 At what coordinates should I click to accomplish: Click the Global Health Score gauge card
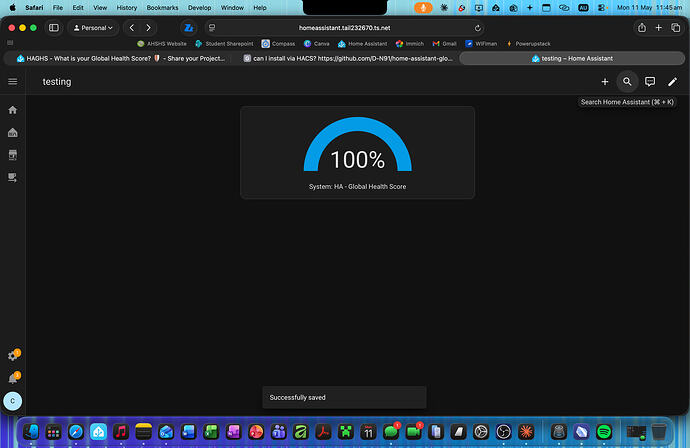357,152
